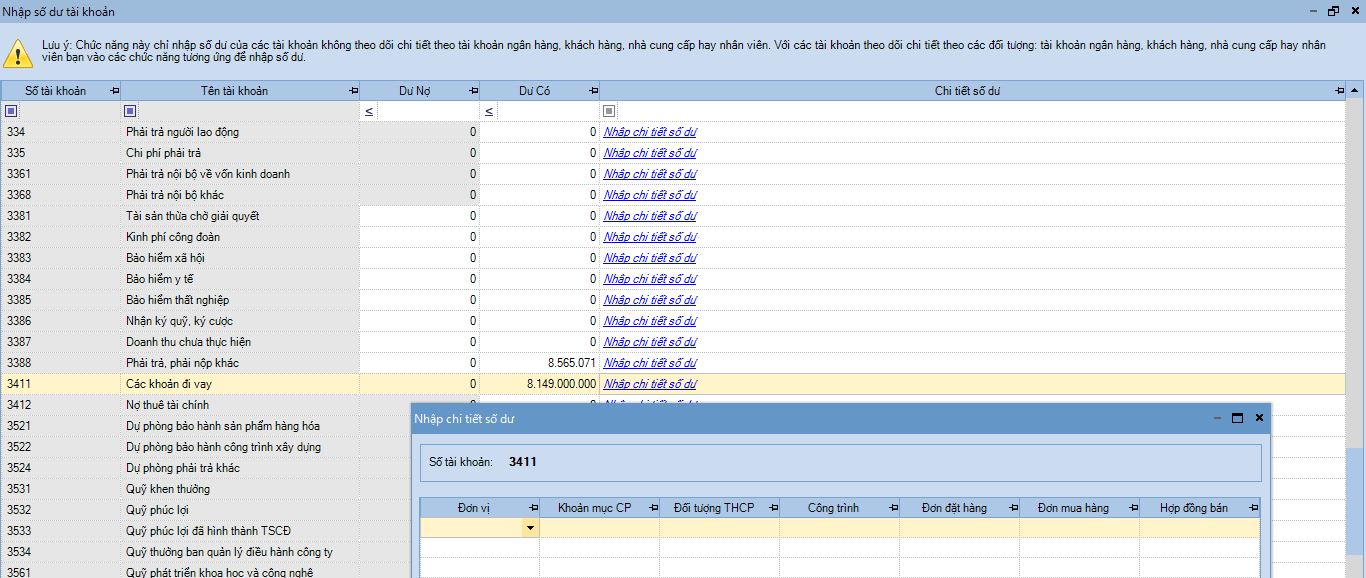Click the Dư Nợ filter input field
The image size is (1366, 578).
(428, 111)
